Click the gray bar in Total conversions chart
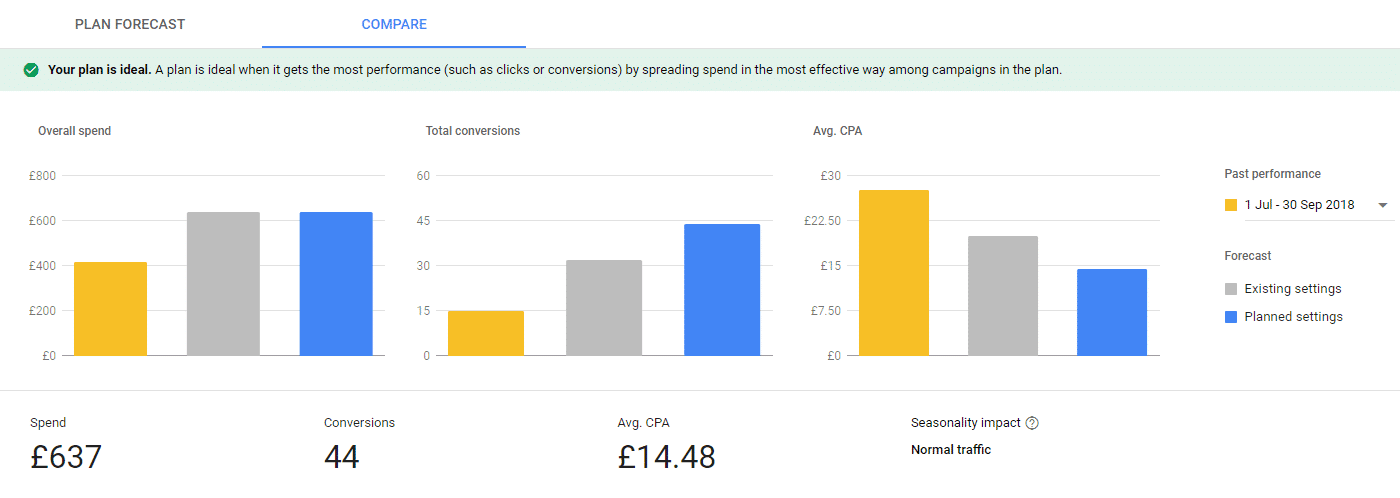 click(604, 308)
